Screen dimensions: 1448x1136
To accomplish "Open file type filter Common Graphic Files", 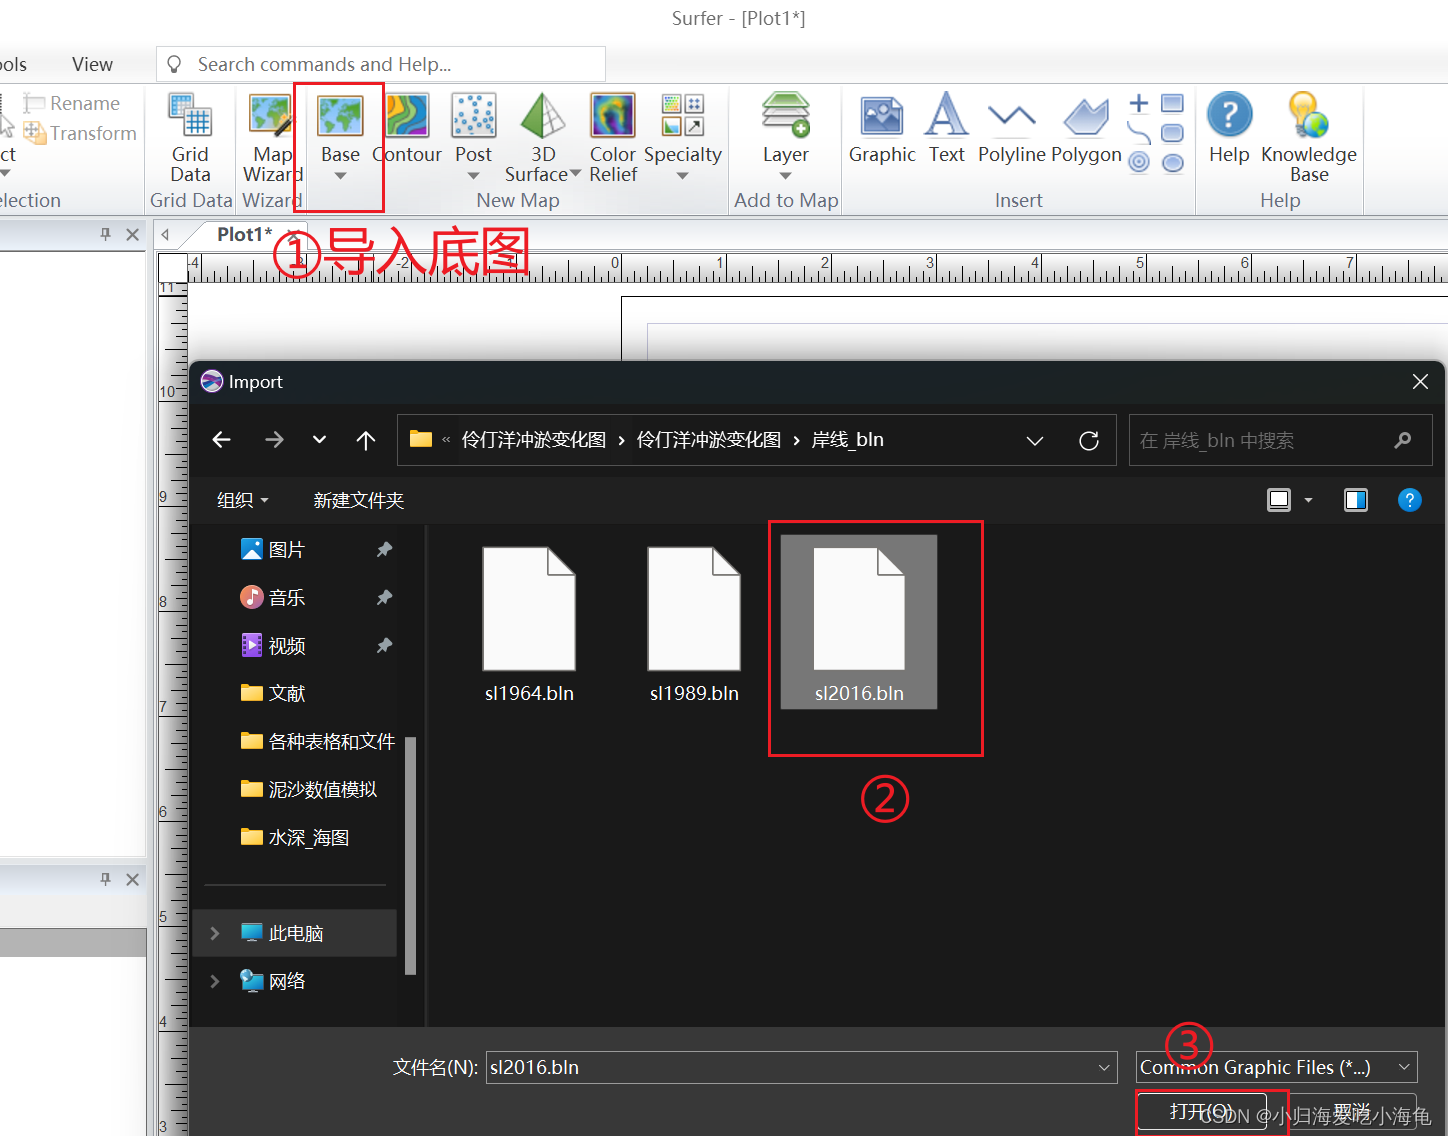I will [x=1277, y=1068].
